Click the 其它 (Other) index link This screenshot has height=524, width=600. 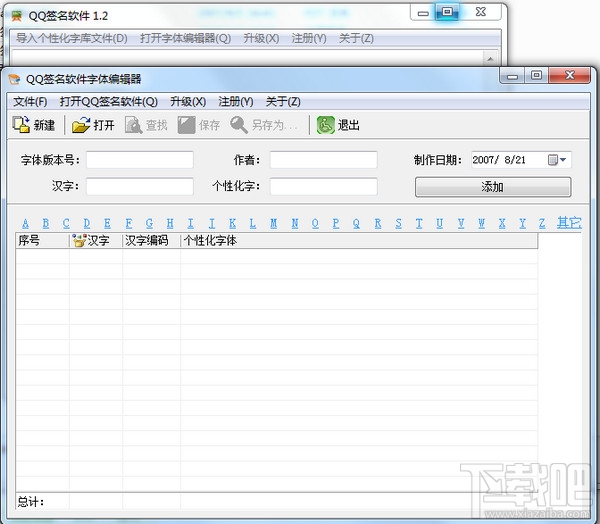569,223
